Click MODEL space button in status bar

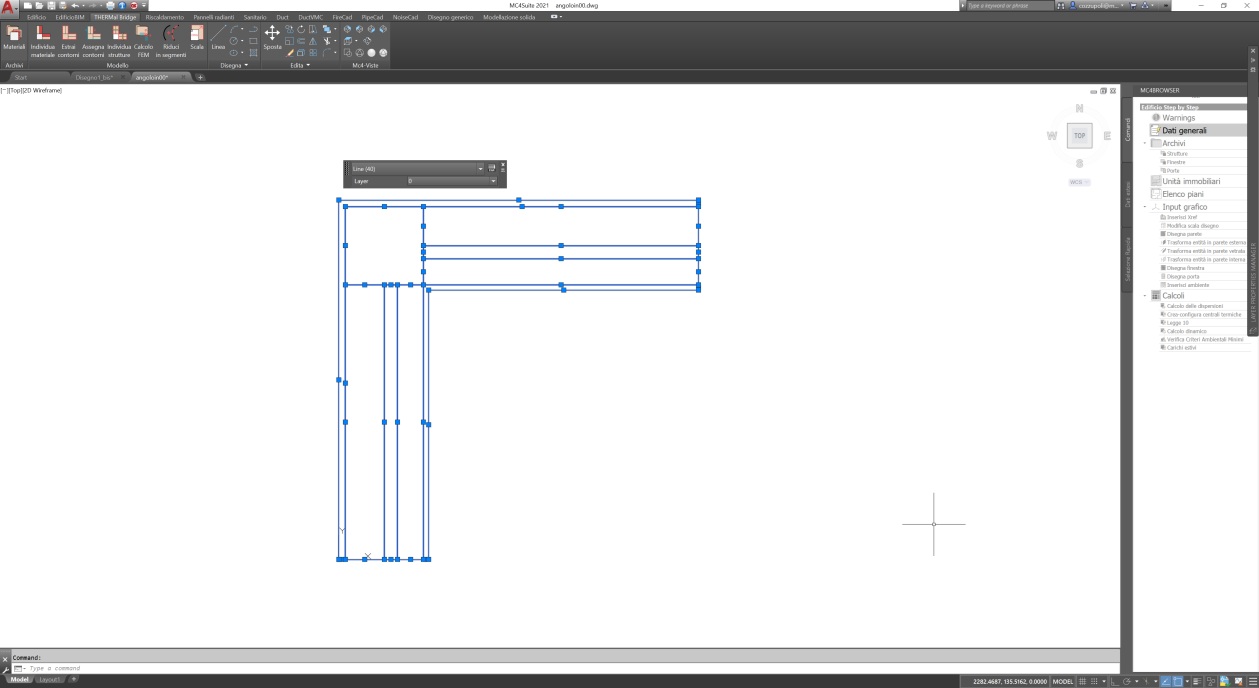1062,681
